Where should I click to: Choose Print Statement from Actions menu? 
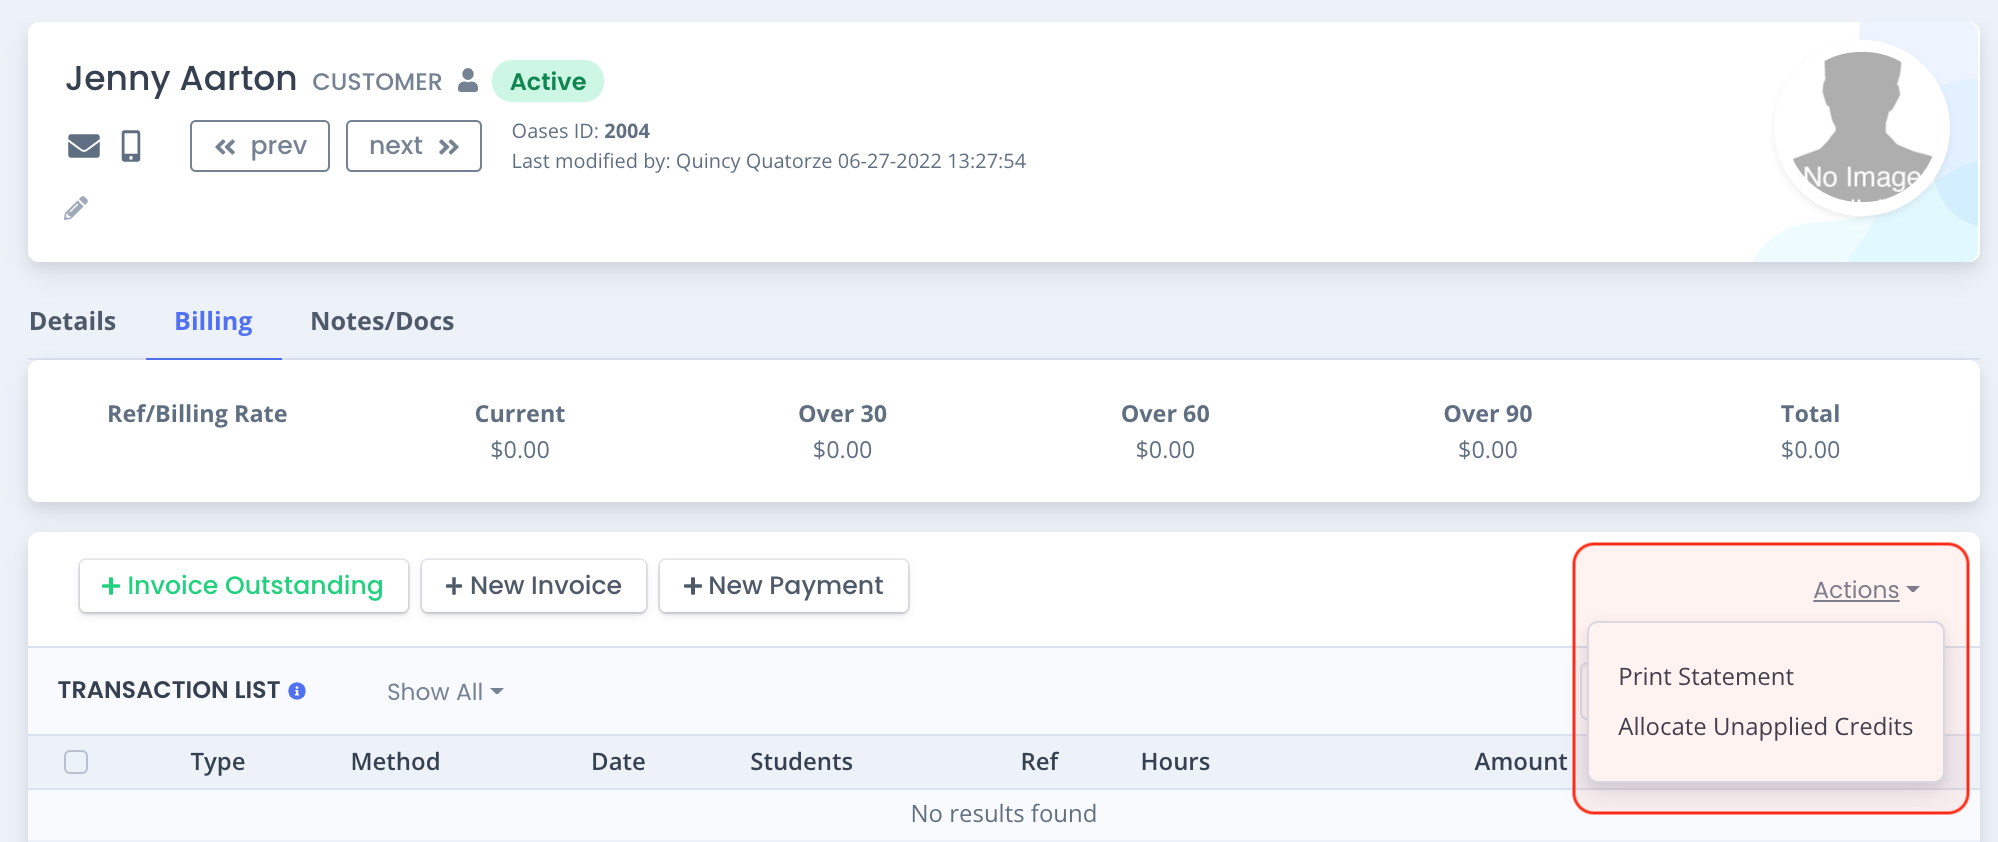[1705, 677]
